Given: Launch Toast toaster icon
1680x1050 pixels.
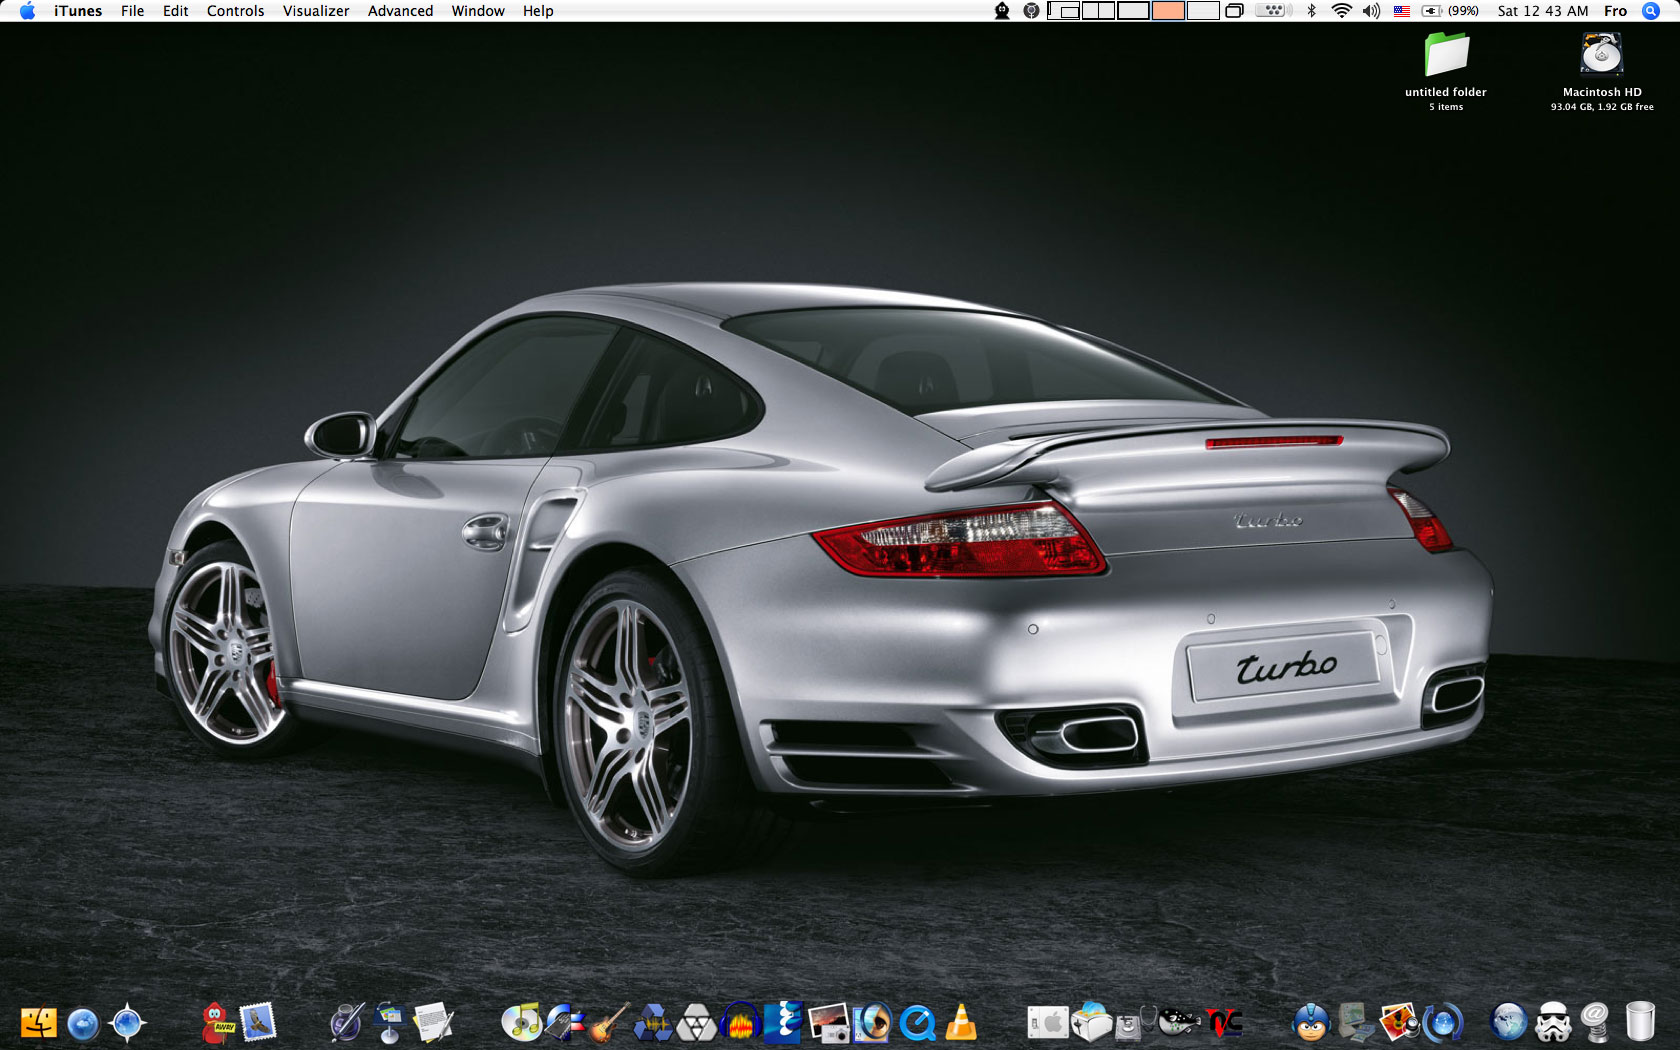Looking at the screenshot, I should click(1091, 1023).
